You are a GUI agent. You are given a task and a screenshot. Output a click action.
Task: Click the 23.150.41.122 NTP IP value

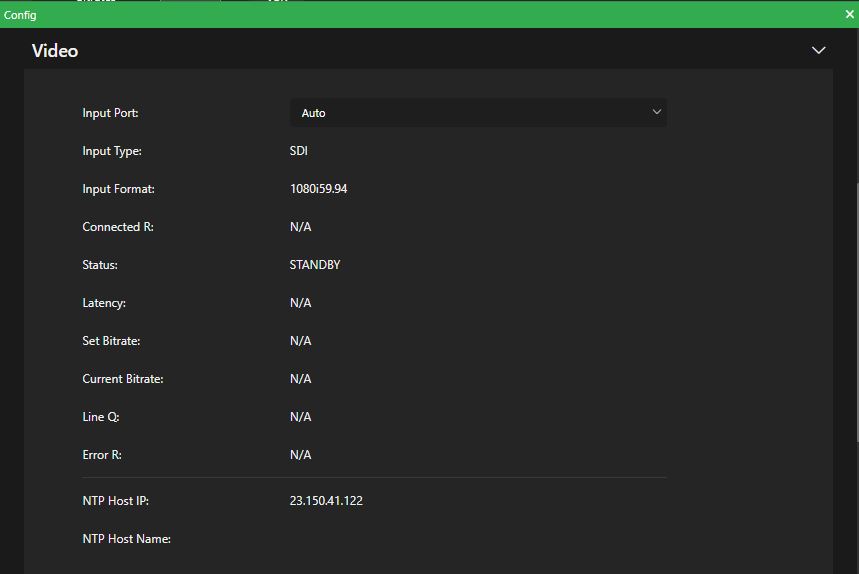tap(326, 501)
